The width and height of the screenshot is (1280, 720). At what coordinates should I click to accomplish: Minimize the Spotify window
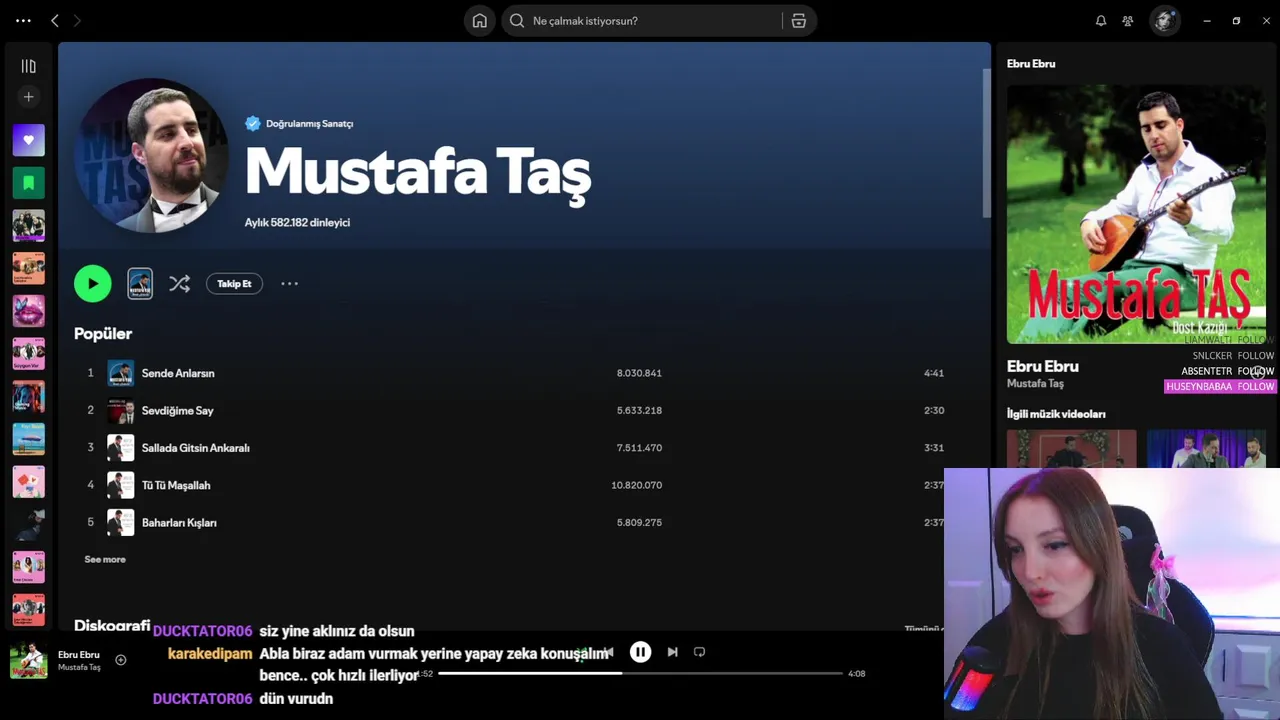tap(1207, 20)
